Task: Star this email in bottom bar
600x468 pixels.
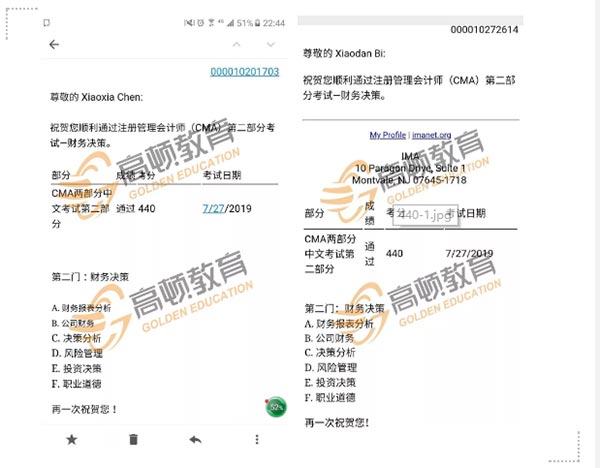Action: [x=72, y=440]
